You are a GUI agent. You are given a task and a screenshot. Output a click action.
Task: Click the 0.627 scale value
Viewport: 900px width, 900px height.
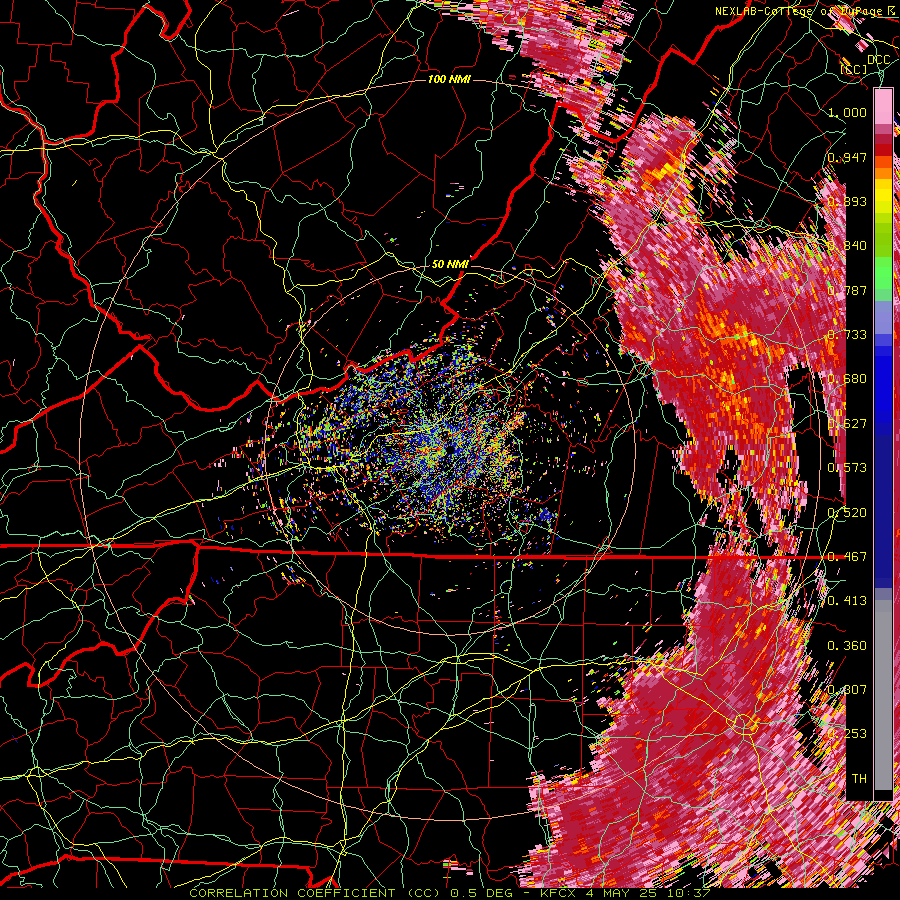847,424
